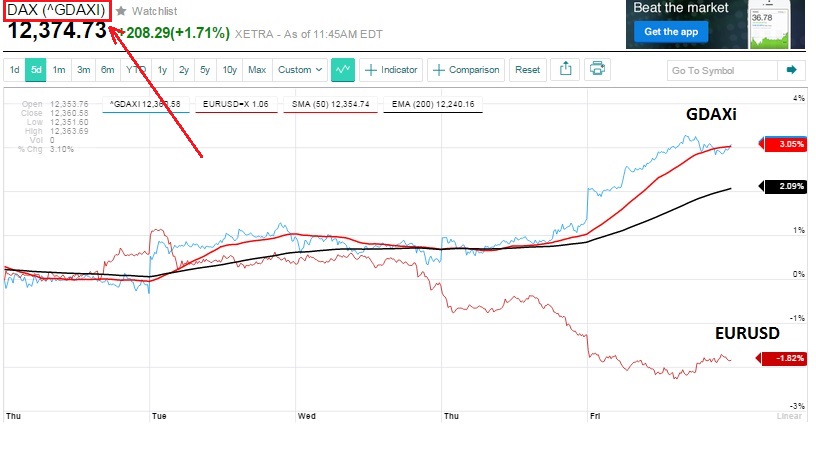Image resolution: width=816 pixels, height=451 pixels.
Task: Add an Indicator to chart
Action: [391, 70]
